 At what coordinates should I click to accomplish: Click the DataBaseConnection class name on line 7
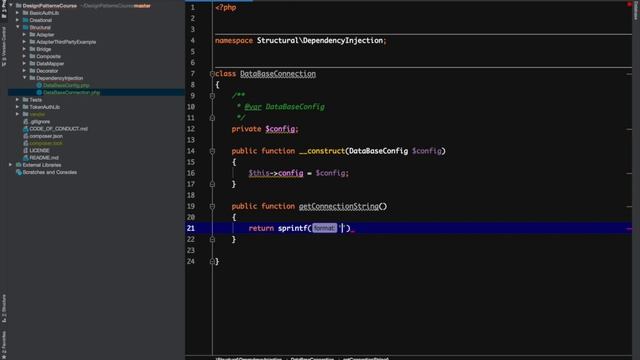point(278,74)
